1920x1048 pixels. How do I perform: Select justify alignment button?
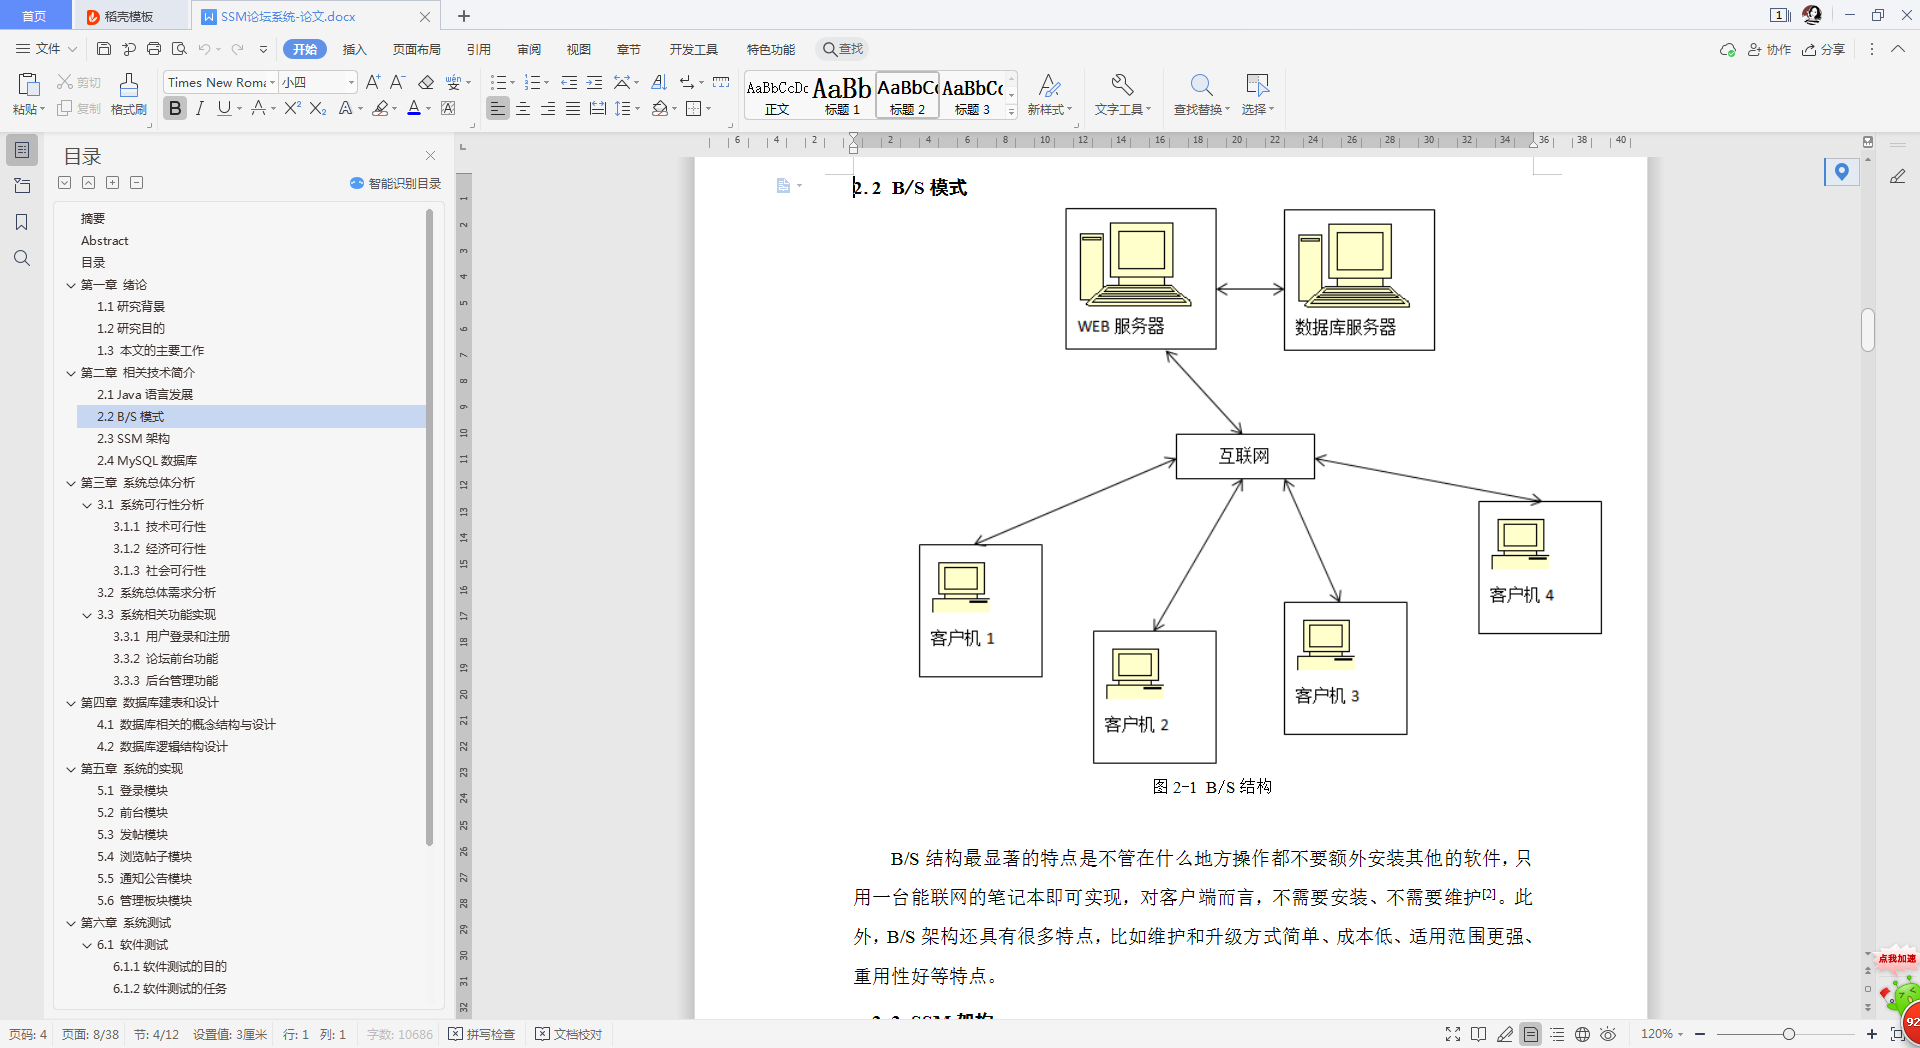click(573, 108)
